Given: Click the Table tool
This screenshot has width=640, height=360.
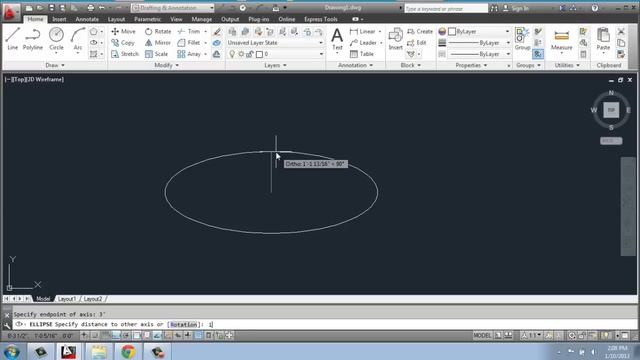Looking at the screenshot, I should 362,54.
